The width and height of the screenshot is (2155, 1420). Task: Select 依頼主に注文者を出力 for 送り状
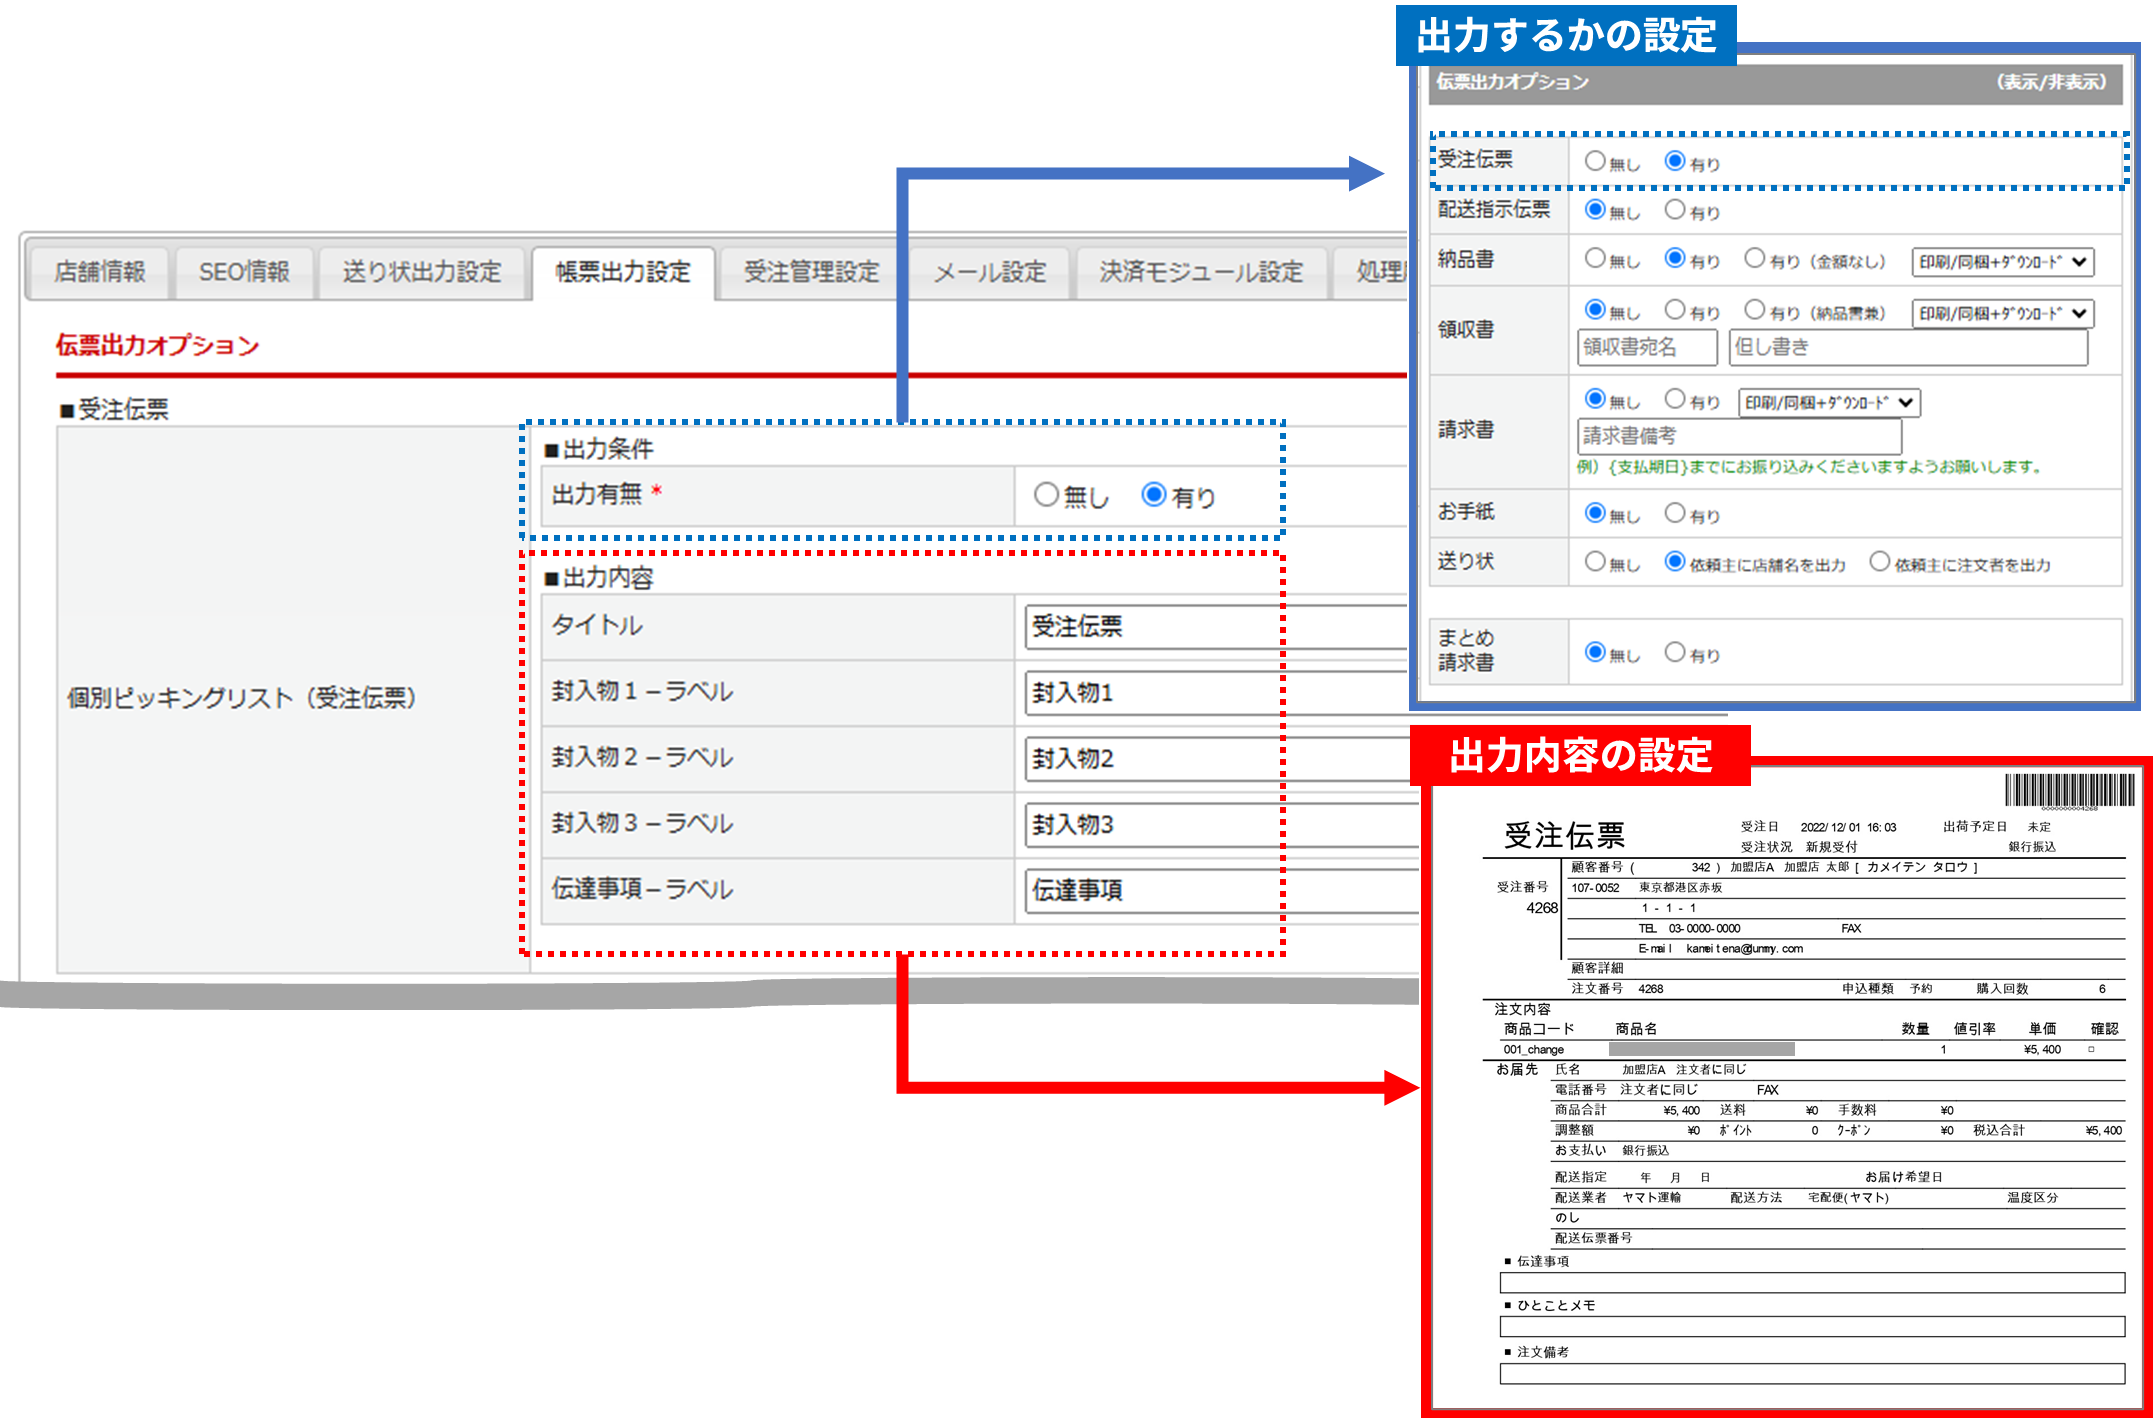1880,562
